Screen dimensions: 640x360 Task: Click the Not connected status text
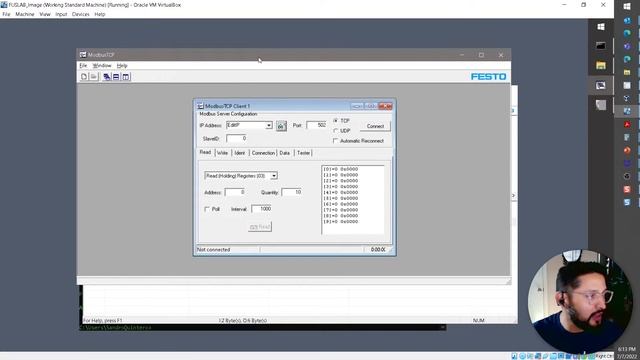213,249
